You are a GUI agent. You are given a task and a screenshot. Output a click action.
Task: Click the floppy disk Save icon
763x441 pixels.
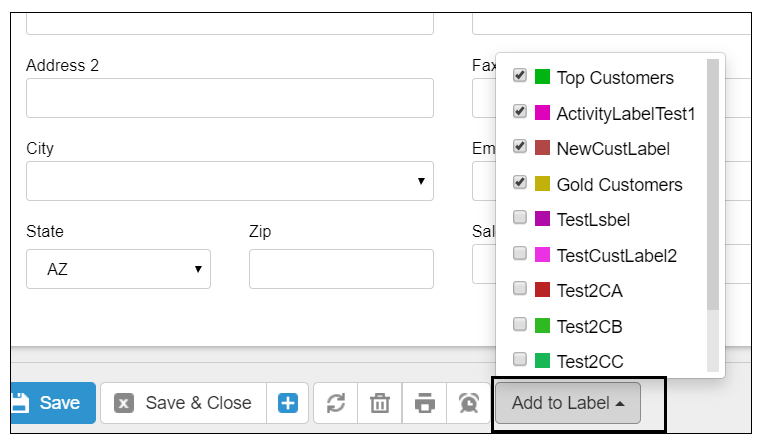coord(19,403)
